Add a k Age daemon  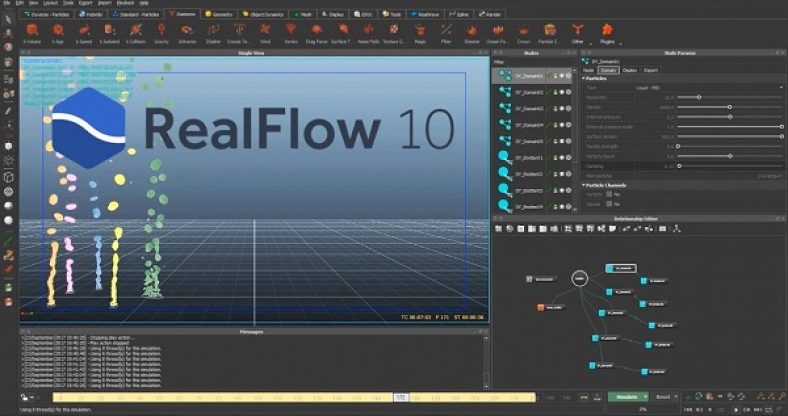coord(58,34)
